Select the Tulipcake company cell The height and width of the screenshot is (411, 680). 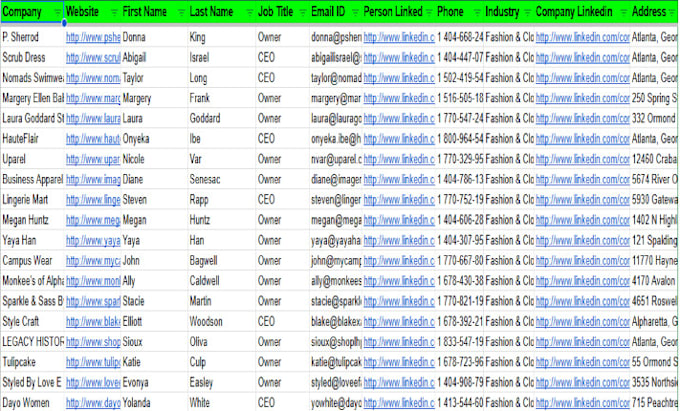coord(33,362)
